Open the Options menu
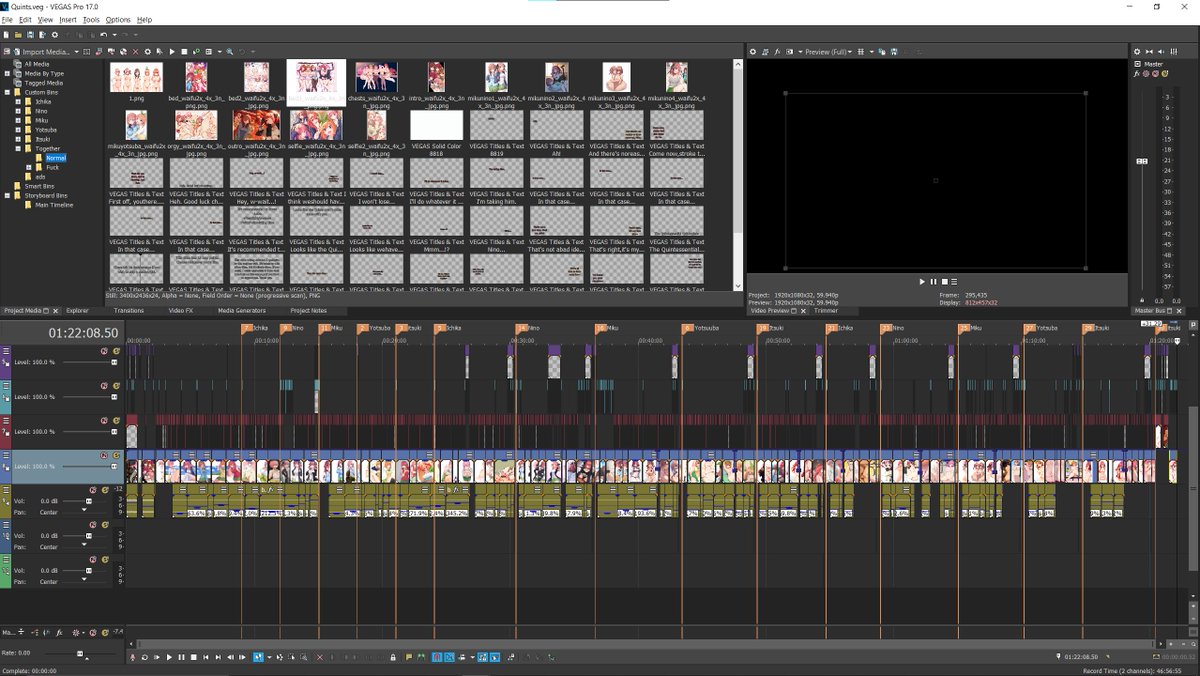 [118, 20]
